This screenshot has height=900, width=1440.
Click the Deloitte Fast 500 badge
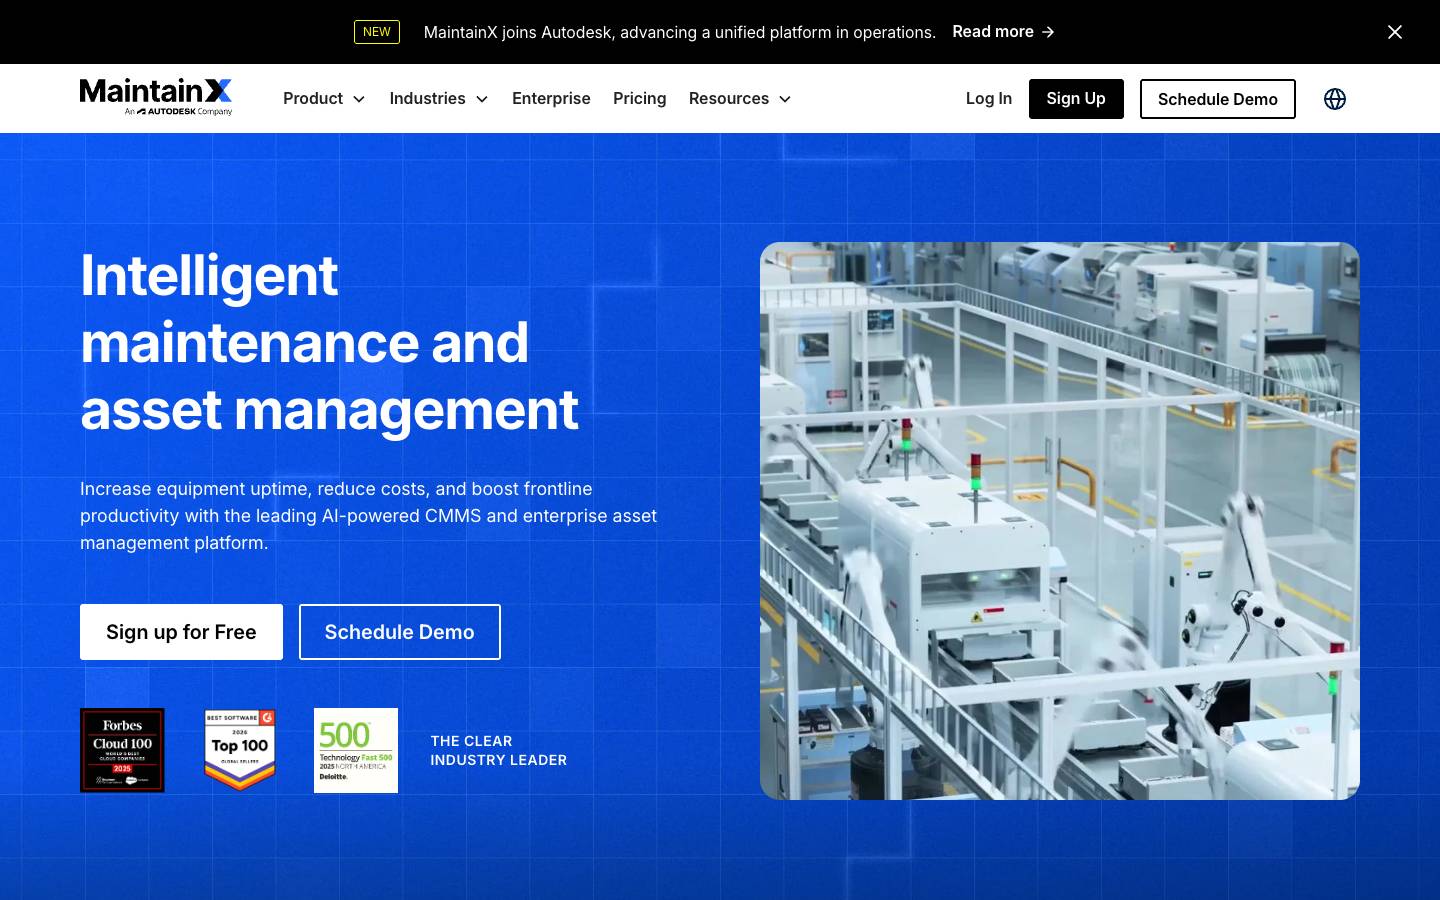(x=356, y=750)
